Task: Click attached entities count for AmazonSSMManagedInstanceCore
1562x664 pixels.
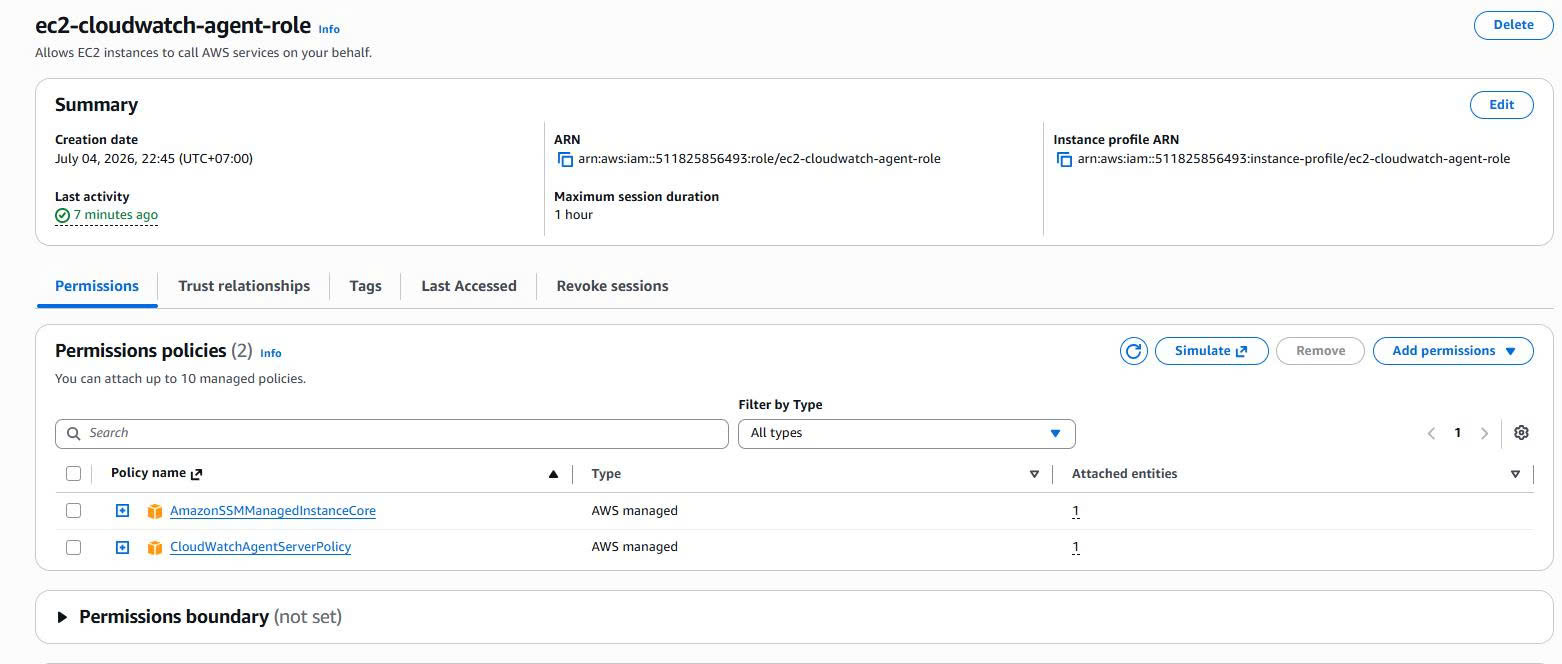Action: coord(1075,511)
